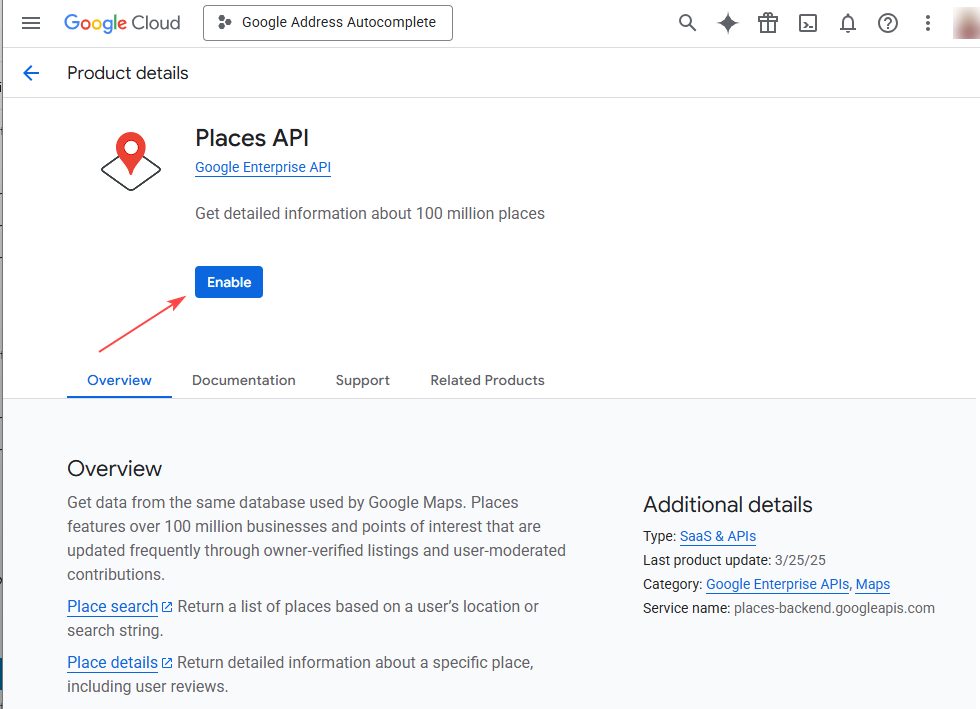Click the Google Enterprise API link
This screenshot has height=709, width=980.
[x=263, y=167]
